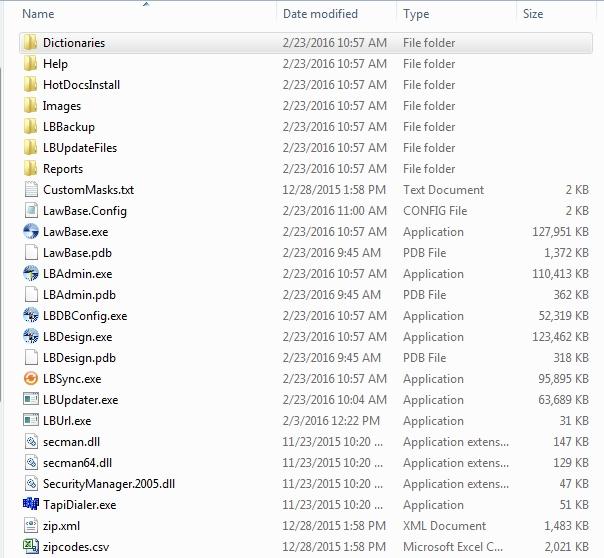604x558 pixels.
Task: Sort by the Date modified column header
Action: 320,14
